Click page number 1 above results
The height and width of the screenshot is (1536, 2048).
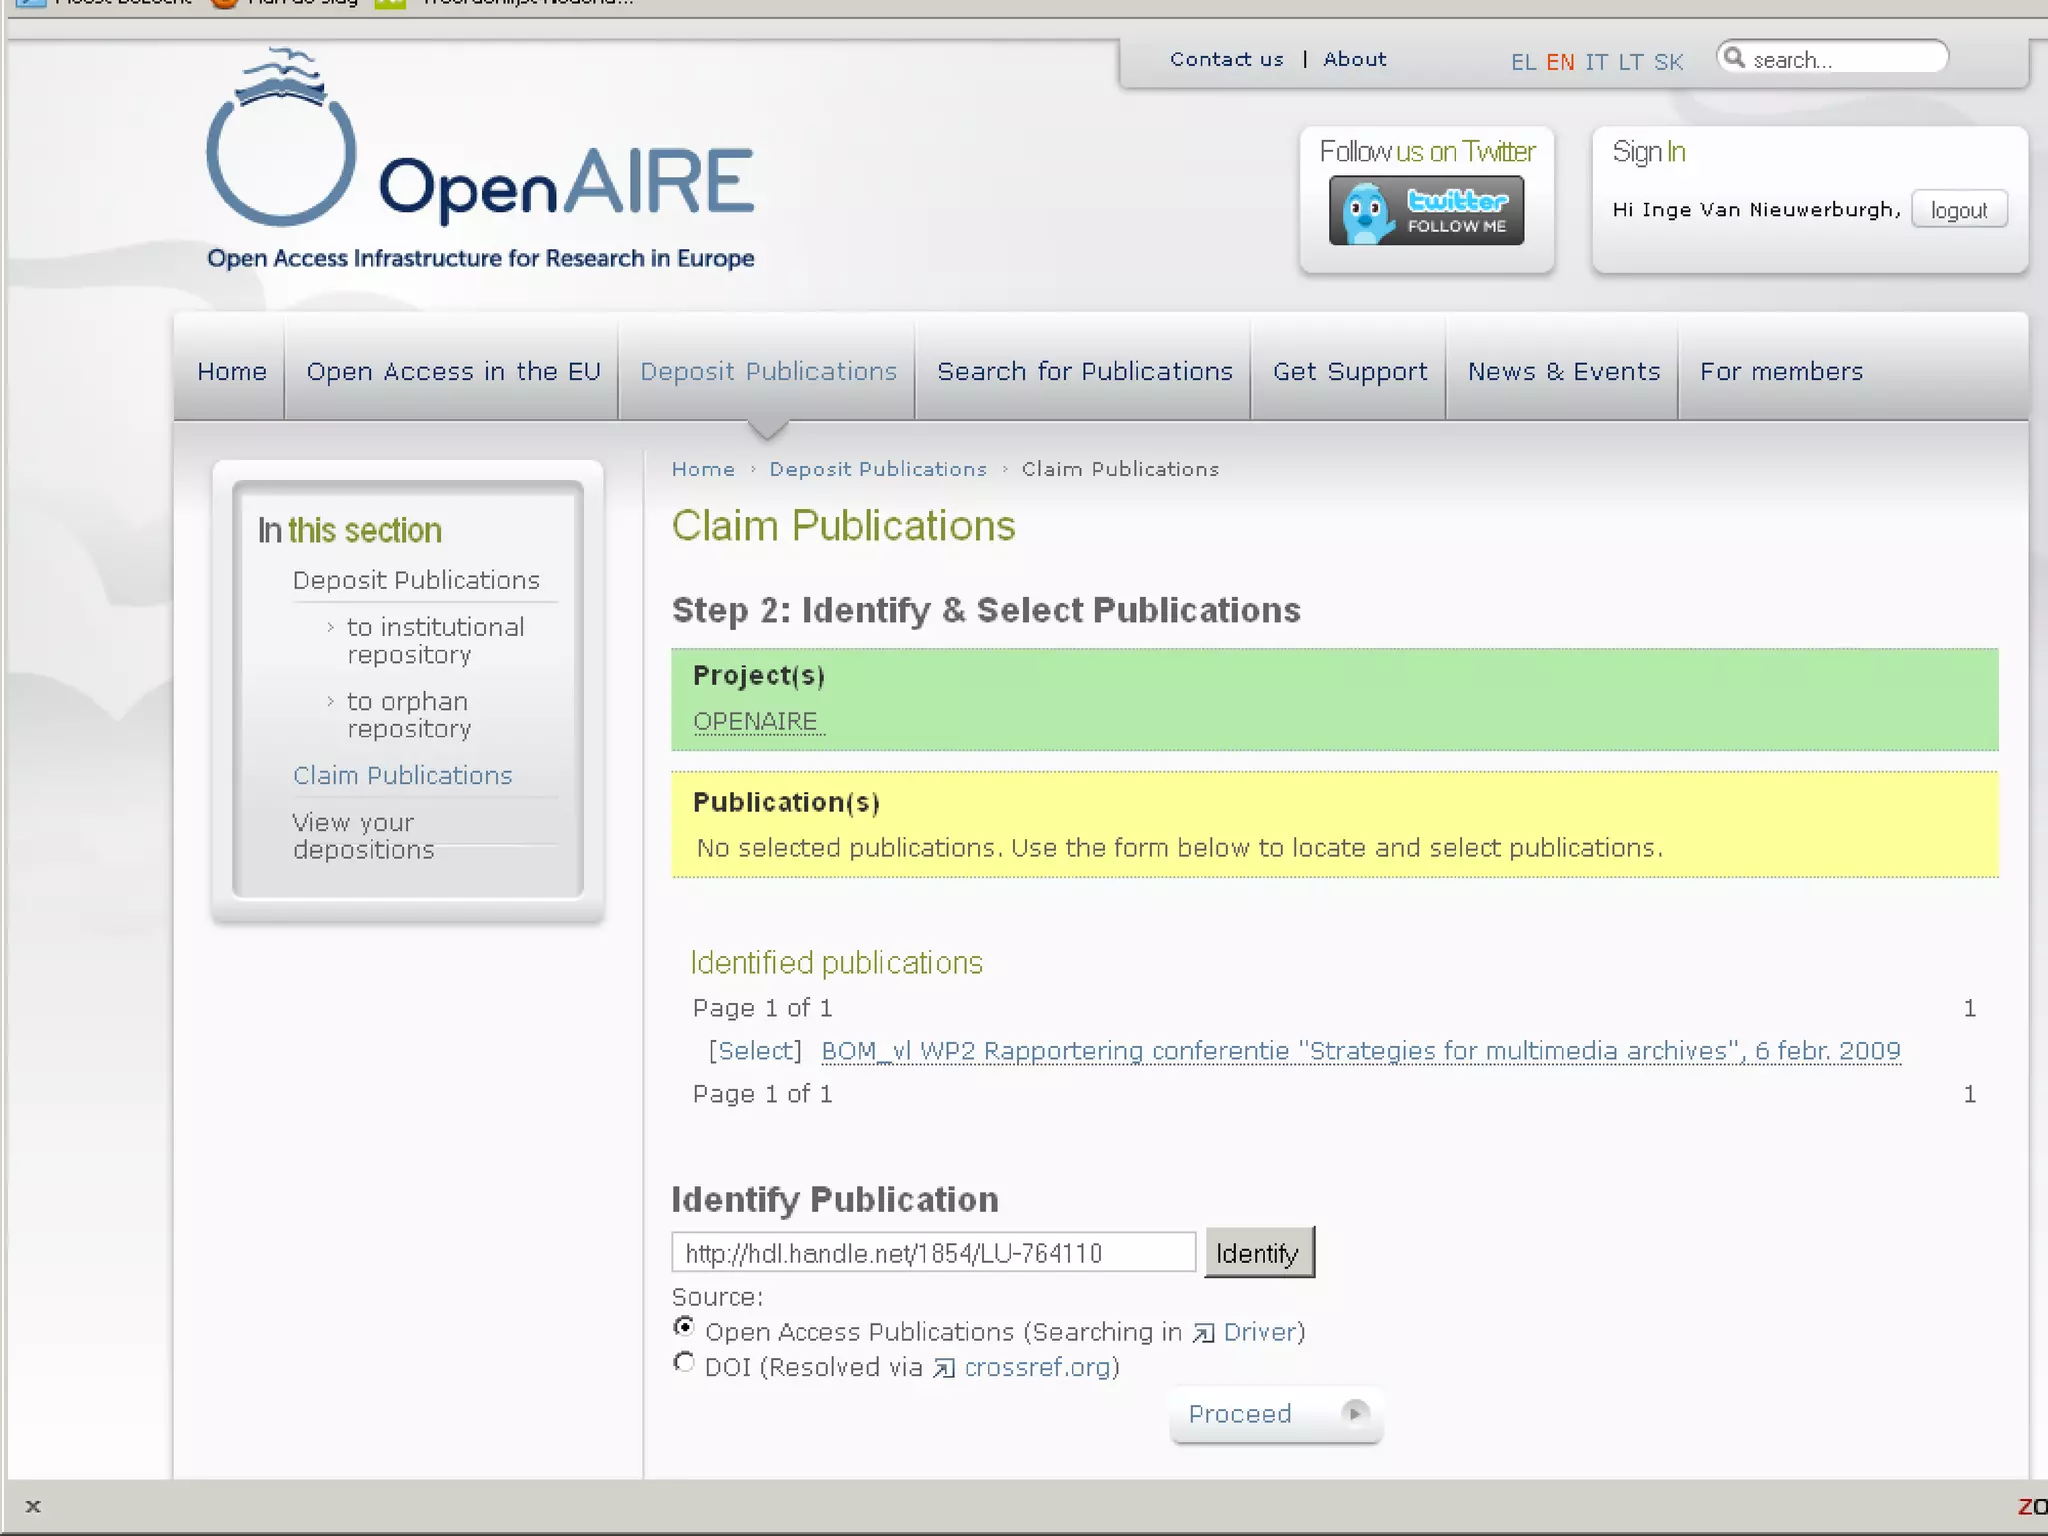click(x=1969, y=1008)
